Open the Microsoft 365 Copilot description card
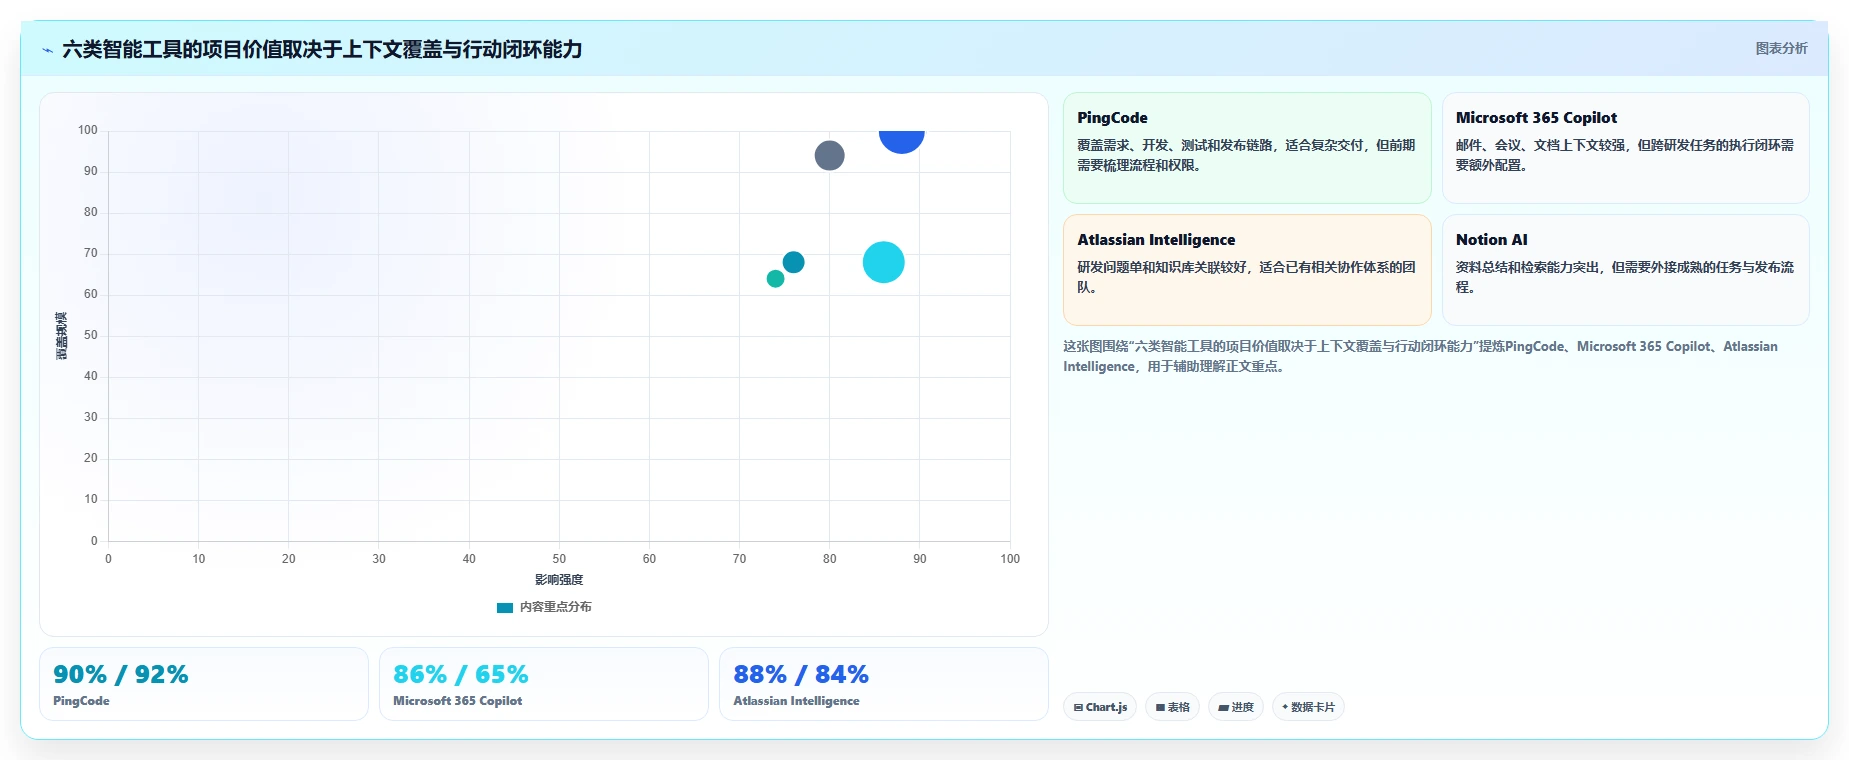 point(1625,148)
